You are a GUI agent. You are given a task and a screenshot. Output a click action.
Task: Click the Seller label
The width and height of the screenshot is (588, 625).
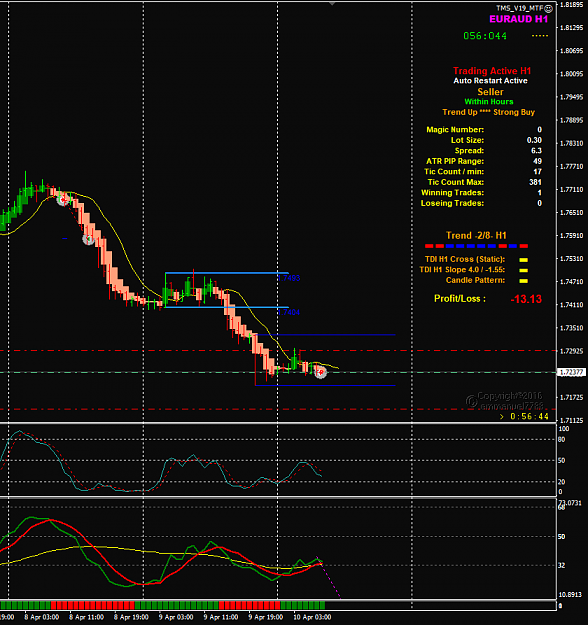tap(490, 92)
